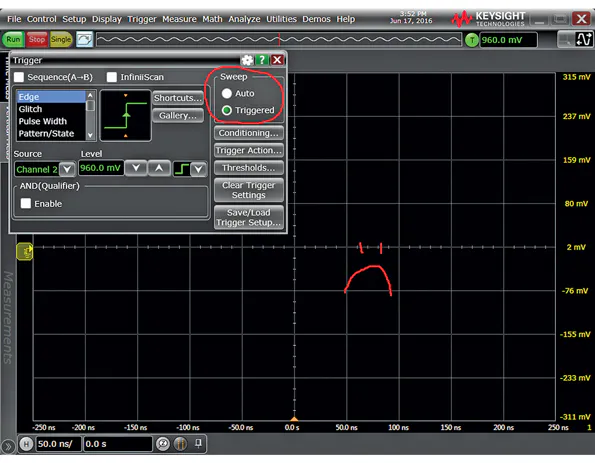Click the 0.0 s horizontal position field

(x=118, y=444)
